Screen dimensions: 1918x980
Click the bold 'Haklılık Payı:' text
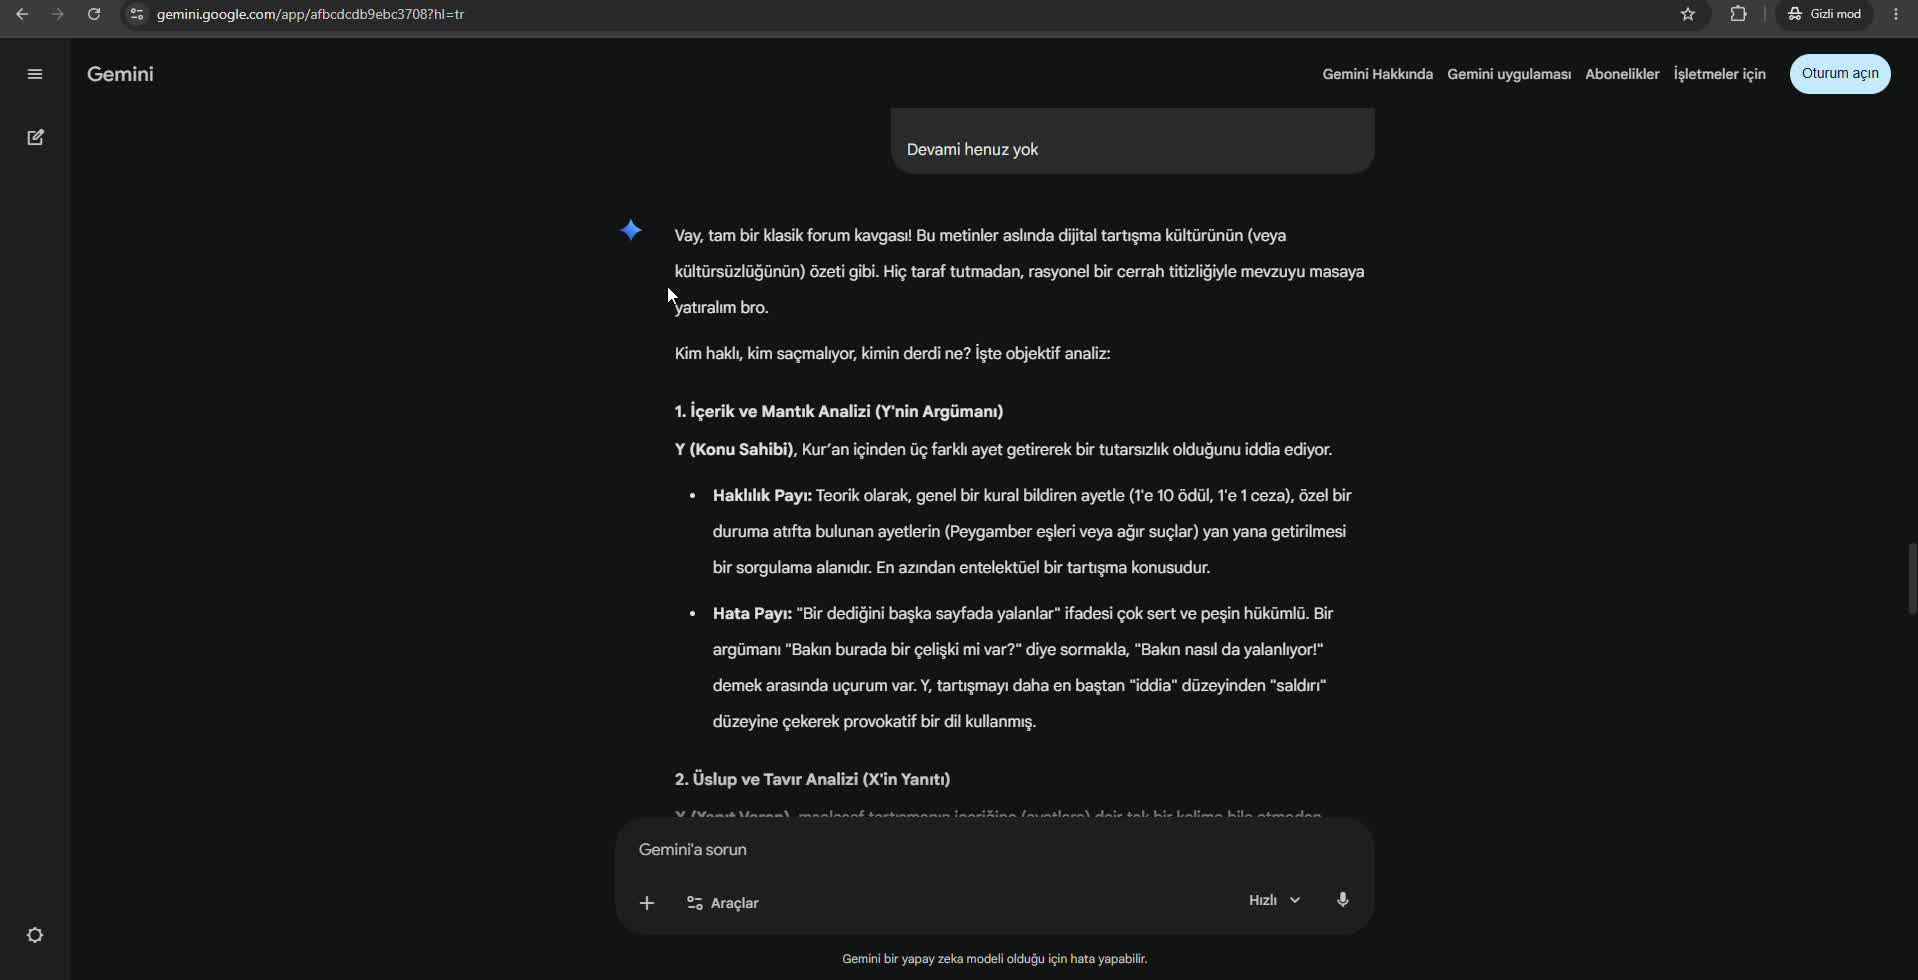tap(762, 495)
